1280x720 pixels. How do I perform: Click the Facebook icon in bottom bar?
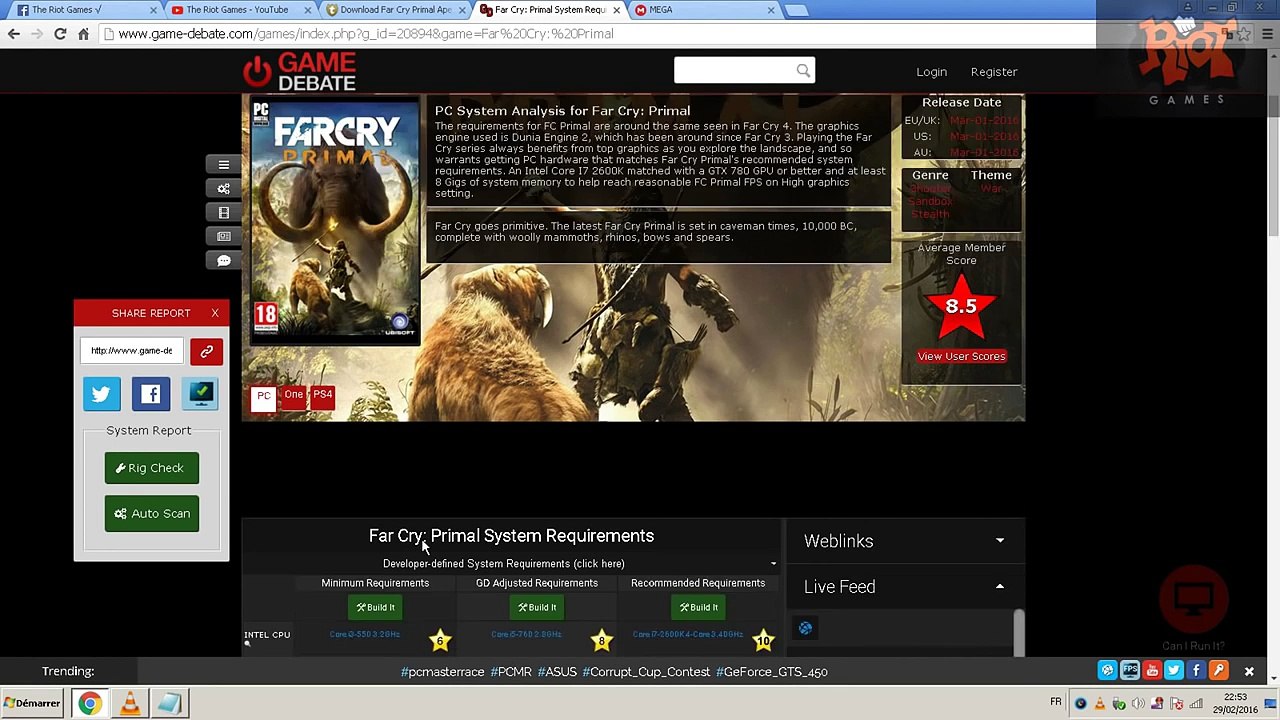[1196, 671]
